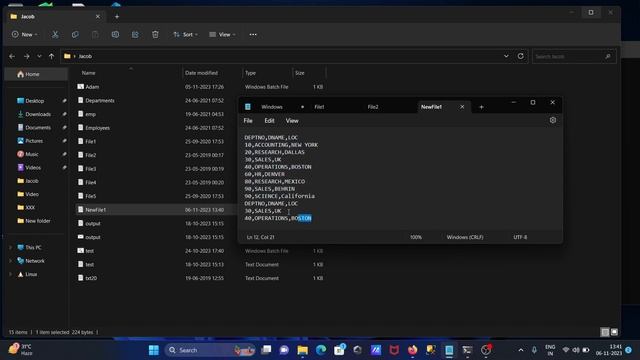
Task: Switch to details view layout icon
Action: click(605, 332)
